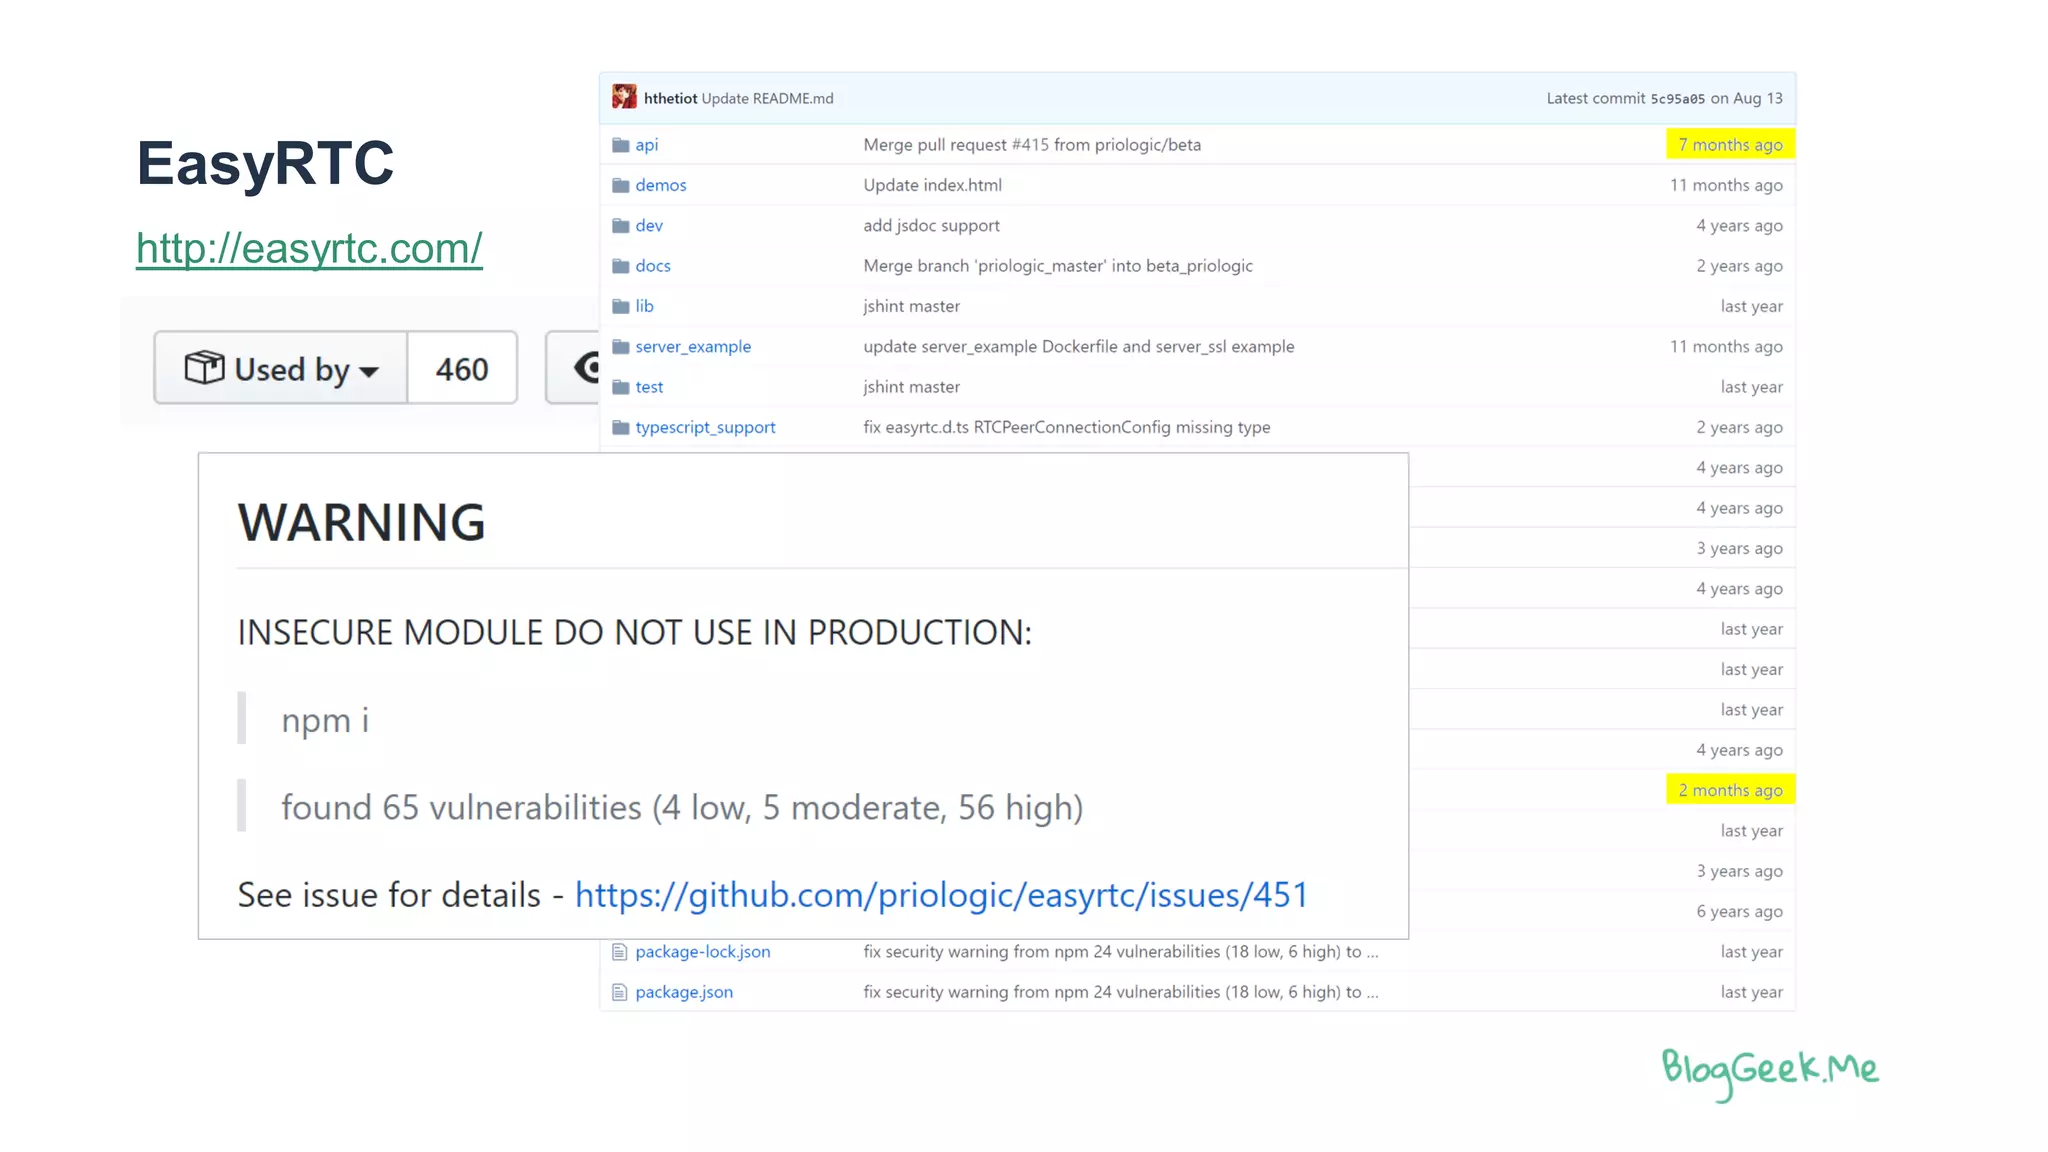Click the latest commit hash 5c95a05
Image resolution: width=2048 pixels, height=1152 pixels.
tap(1677, 99)
